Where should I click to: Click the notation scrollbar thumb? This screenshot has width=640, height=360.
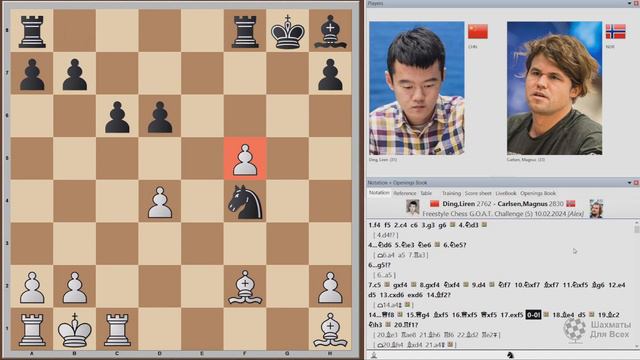coord(636,229)
